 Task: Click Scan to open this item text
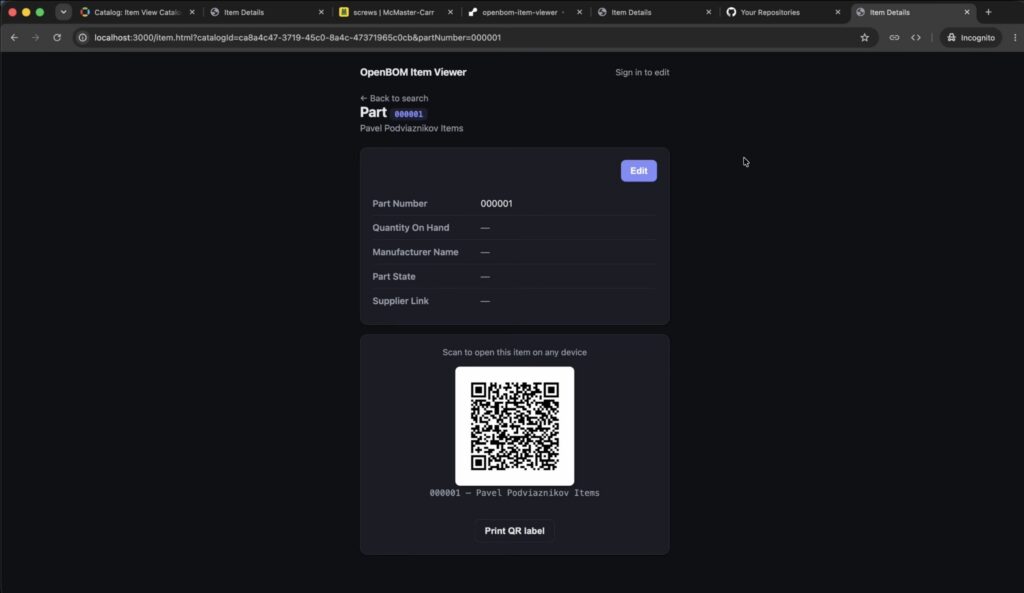coord(515,353)
